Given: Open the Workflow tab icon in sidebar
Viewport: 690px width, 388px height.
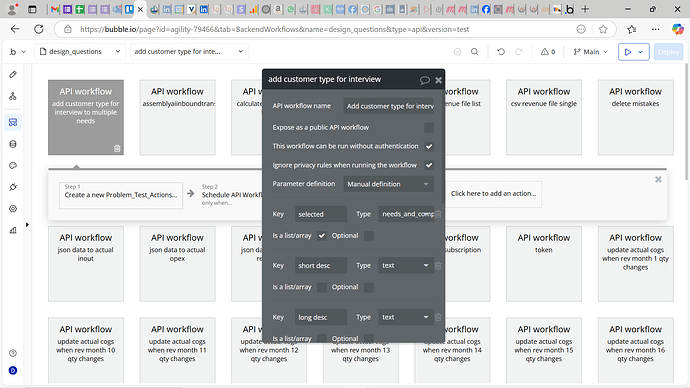Looking at the screenshot, I should pyautogui.click(x=13, y=96).
